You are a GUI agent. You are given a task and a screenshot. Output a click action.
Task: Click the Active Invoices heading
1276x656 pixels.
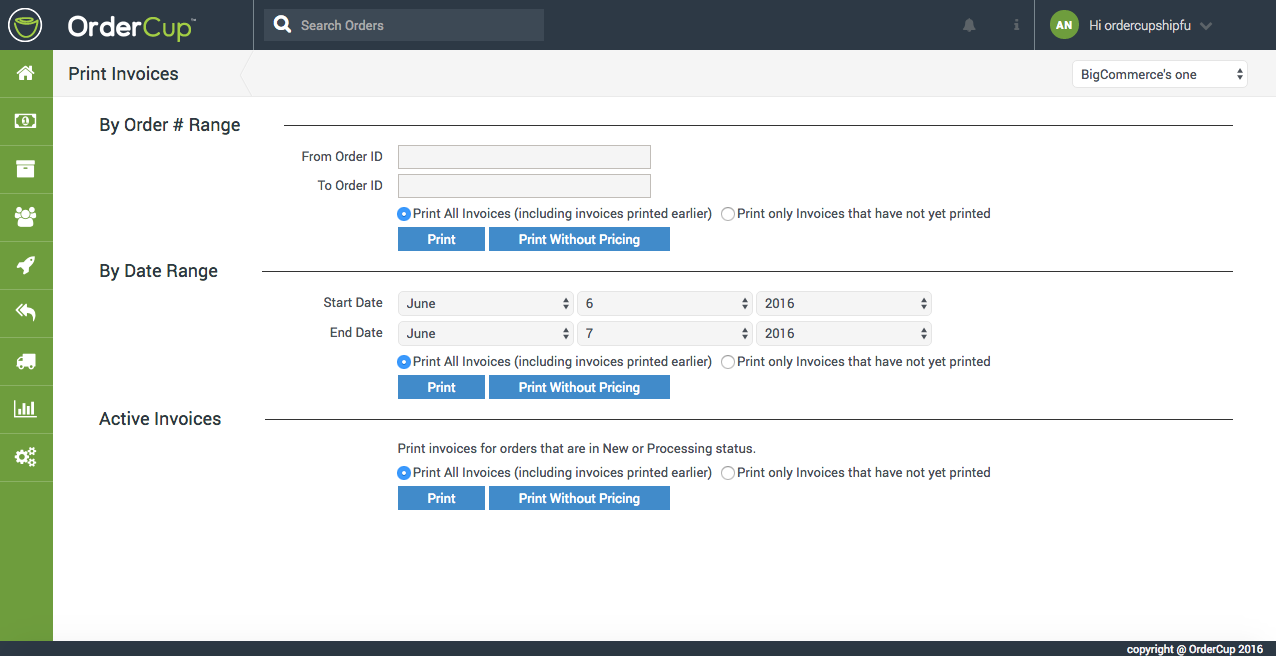click(160, 419)
